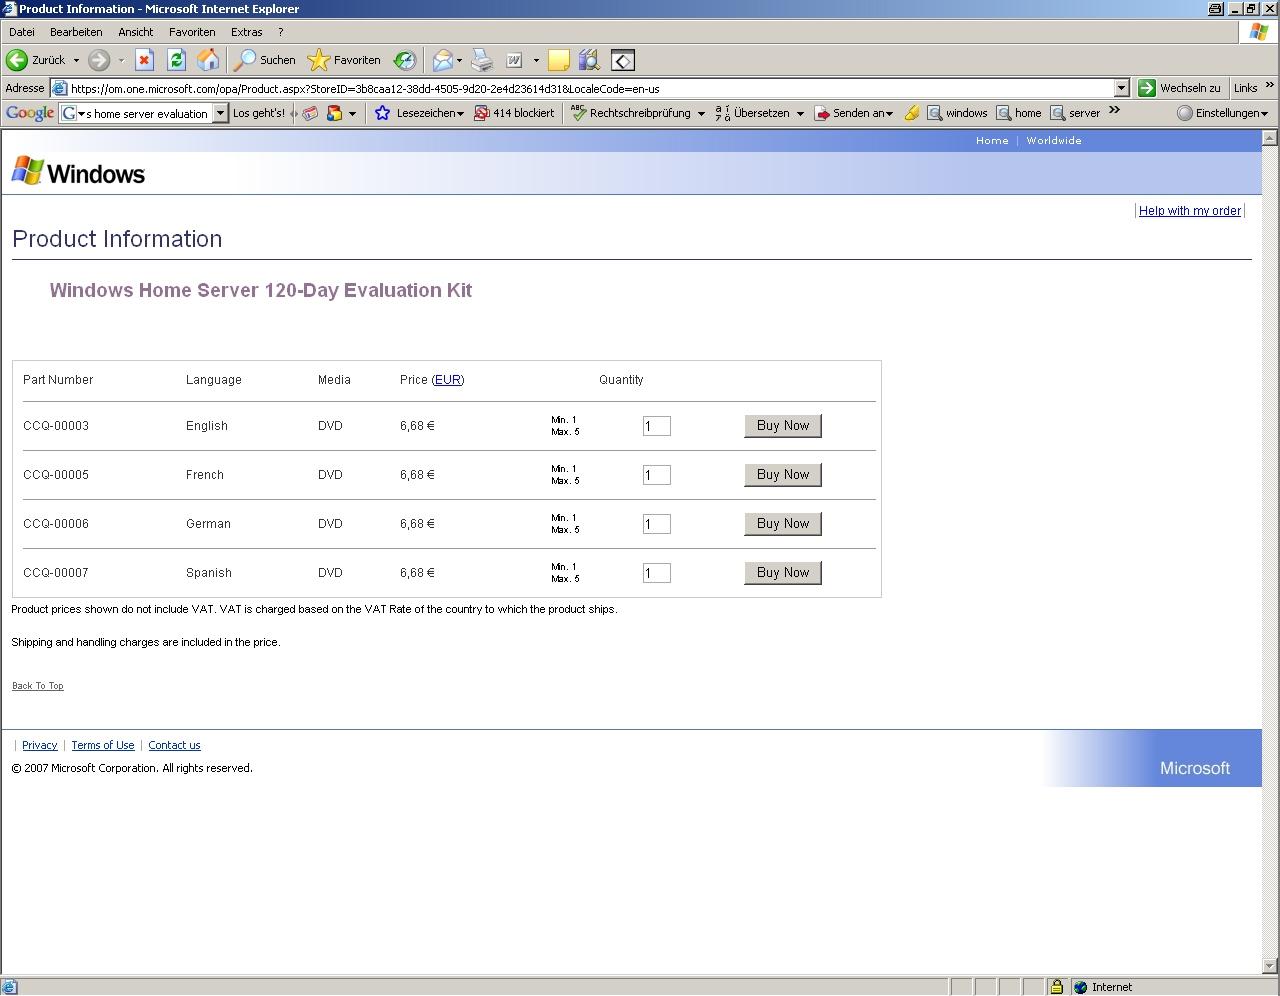Expand the Rechtschreibprüfung dropdown arrow
This screenshot has height=996, width=1280.
(701, 114)
